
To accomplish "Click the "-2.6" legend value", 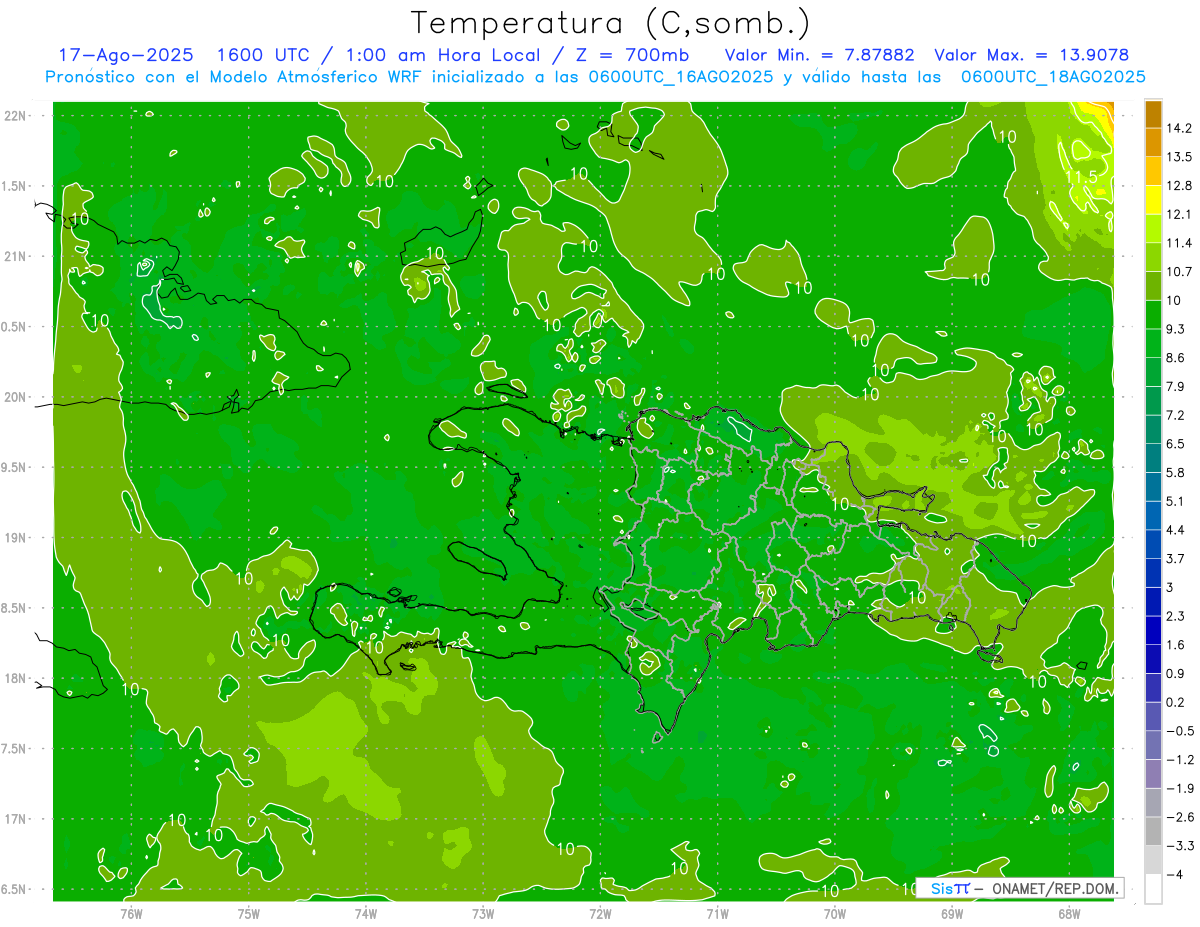I will click(x=1180, y=817).
